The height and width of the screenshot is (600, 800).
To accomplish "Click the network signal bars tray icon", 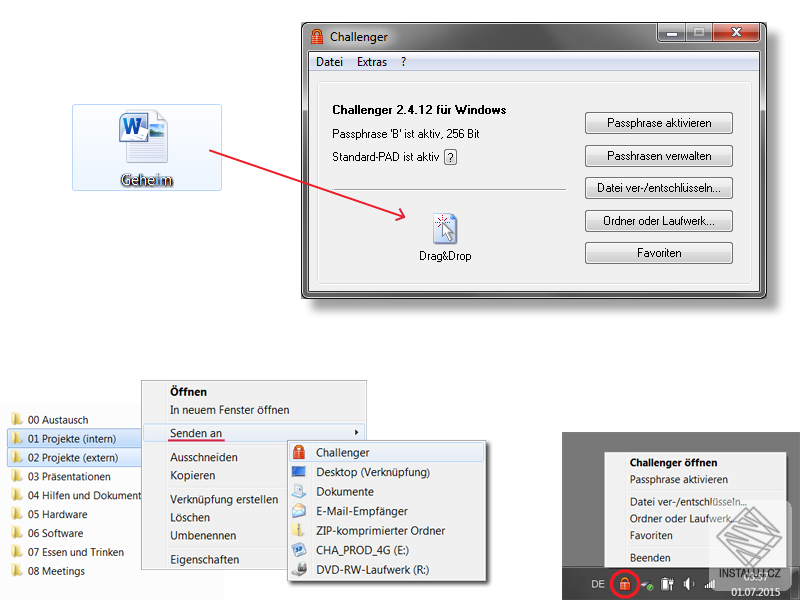I will [x=709, y=585].
